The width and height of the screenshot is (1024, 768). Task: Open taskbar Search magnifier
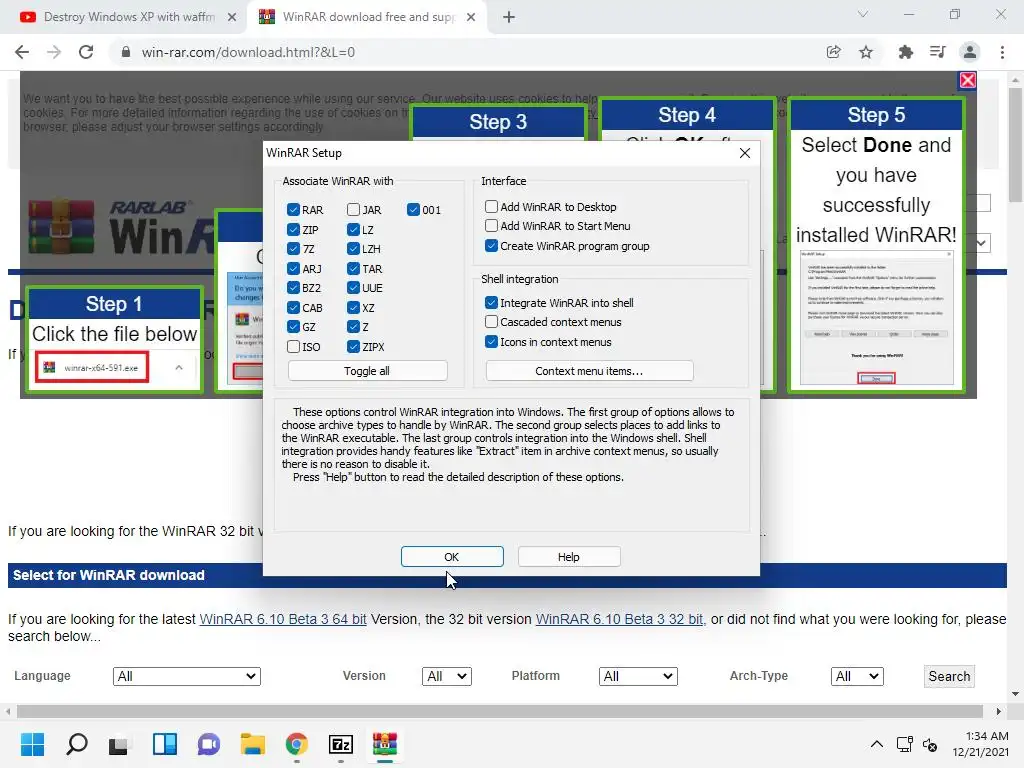pos(76,744)
